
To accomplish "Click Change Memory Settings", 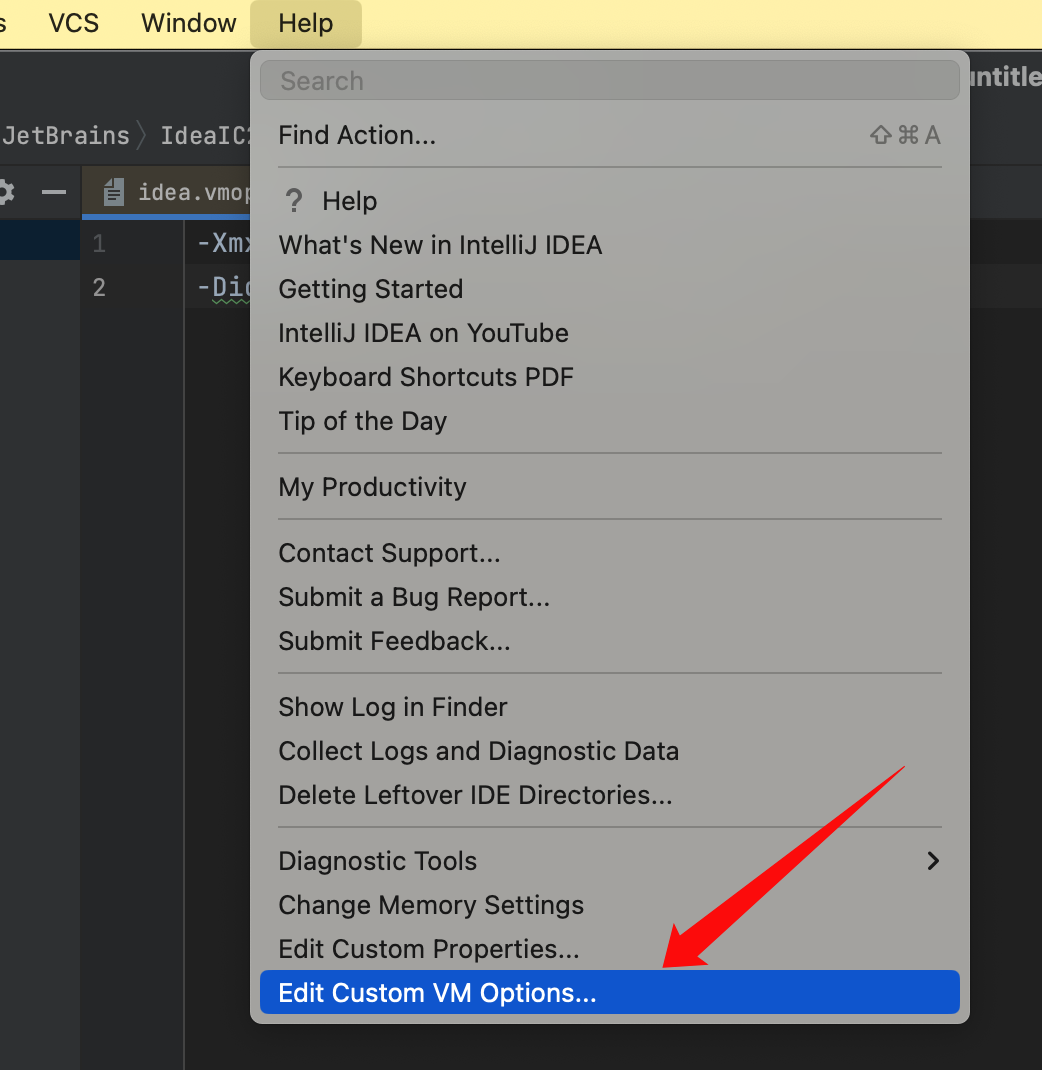I will click(x=431, y=905).
